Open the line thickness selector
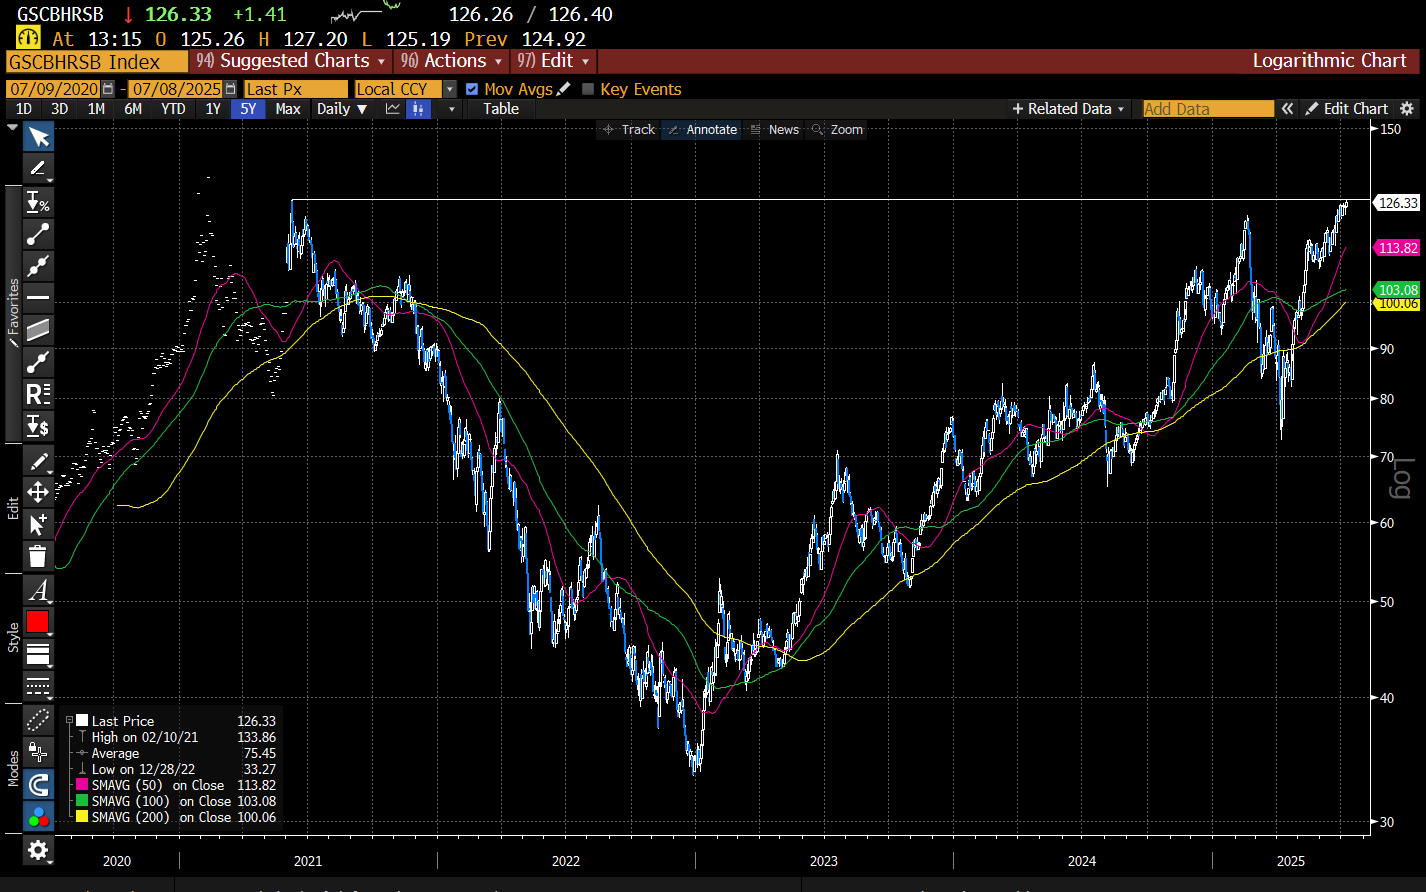This screenshot has height=892, width=1426. (38, 655)
